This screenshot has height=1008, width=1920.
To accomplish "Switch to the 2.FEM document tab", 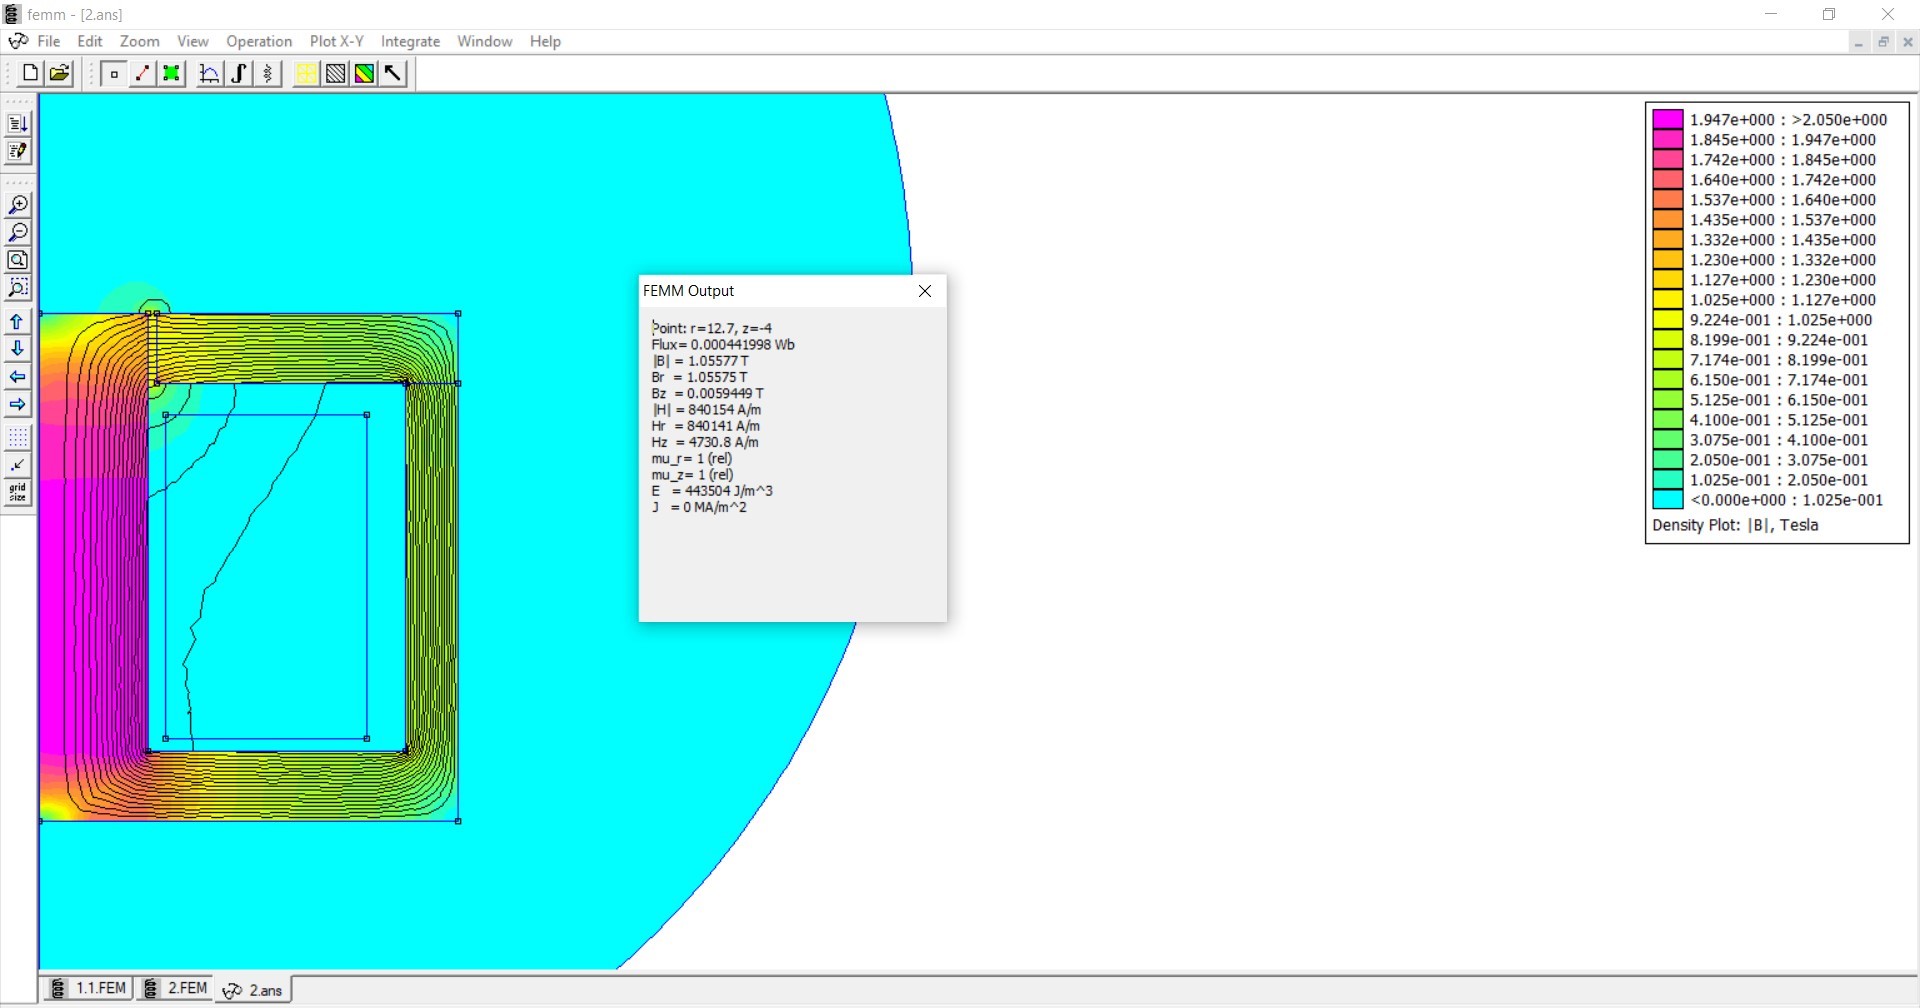I will (x=174, y=989).
